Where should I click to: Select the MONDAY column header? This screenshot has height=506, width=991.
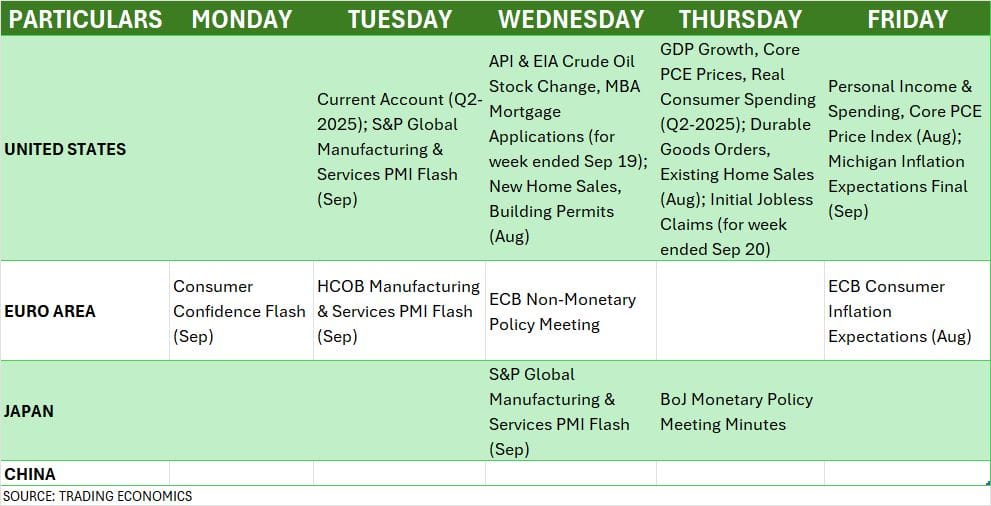(x=241, y=19)
